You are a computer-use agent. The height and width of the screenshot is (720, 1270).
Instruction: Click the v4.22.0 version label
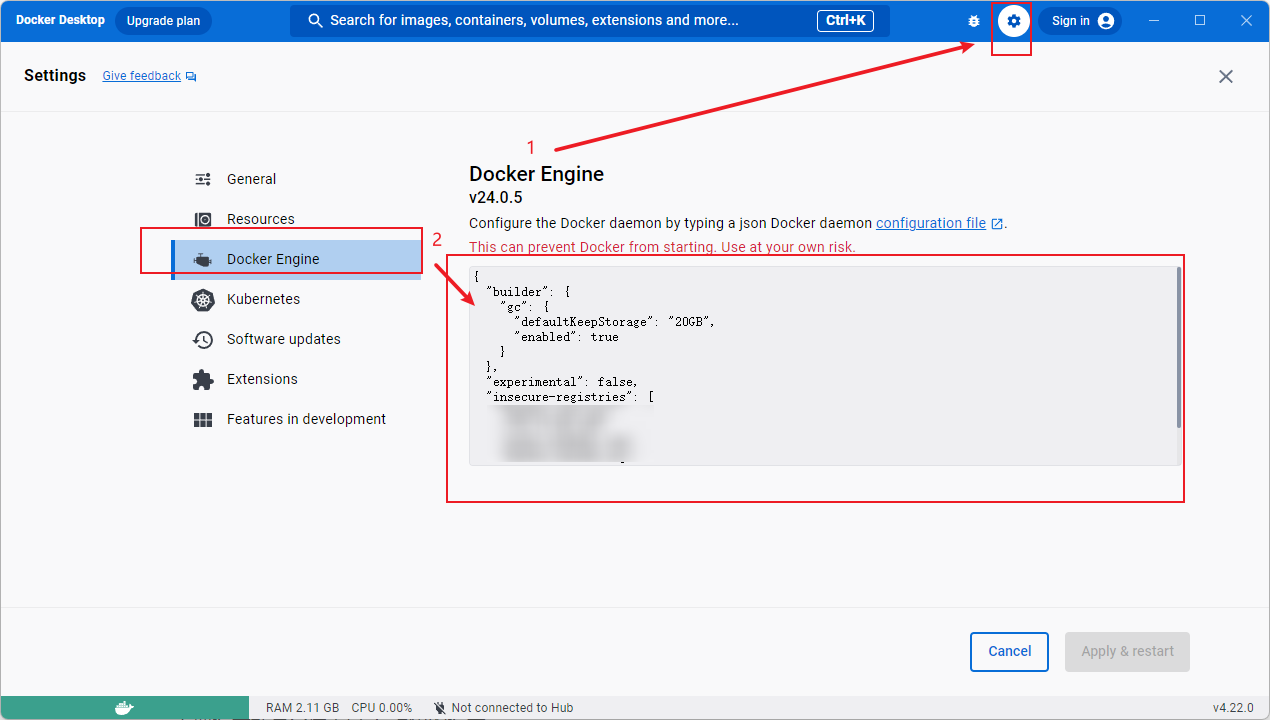pos(1233,708)
